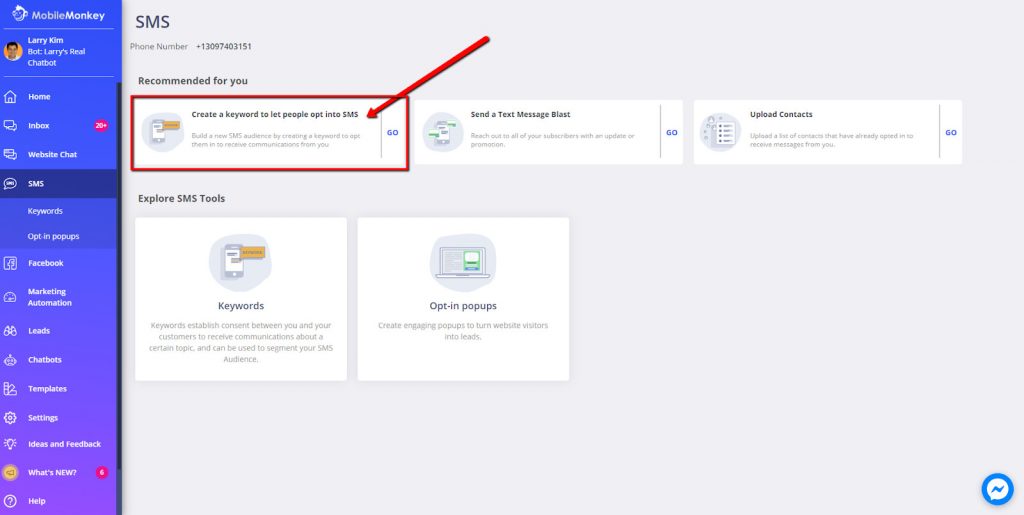Image resolution: width=1024 pixels, height=515 pixels.
Task: Click 'Upload Contacts' card title
Action: [x=781, y=114]
